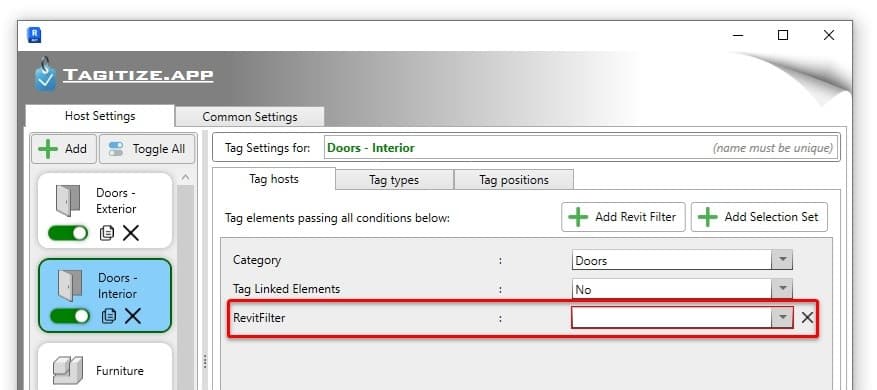The height and width of the screenshot is (390, 877).
Task: Click the Toggle All button
Action: (147, 149)
